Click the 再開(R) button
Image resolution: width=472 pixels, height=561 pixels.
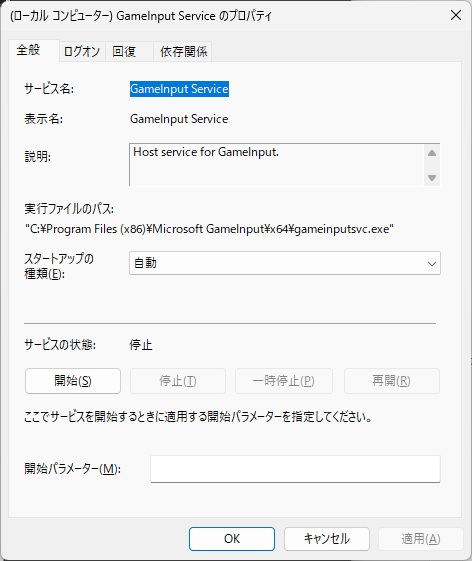(392, 381)
